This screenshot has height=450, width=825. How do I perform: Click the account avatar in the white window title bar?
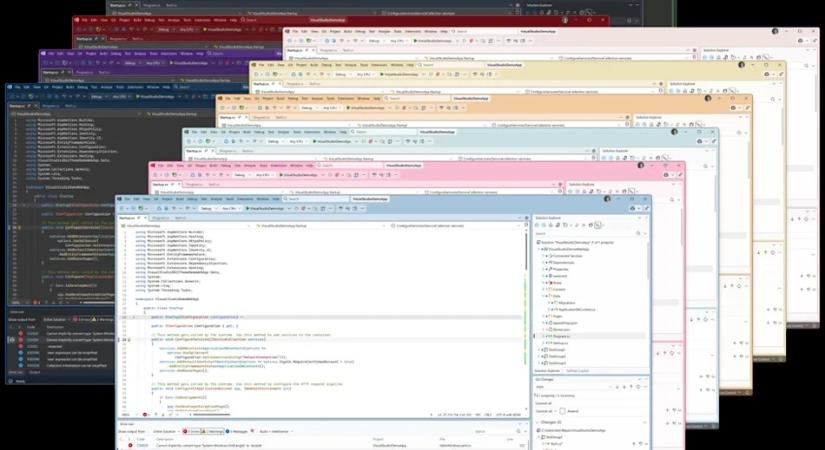(x=775, y=31)
